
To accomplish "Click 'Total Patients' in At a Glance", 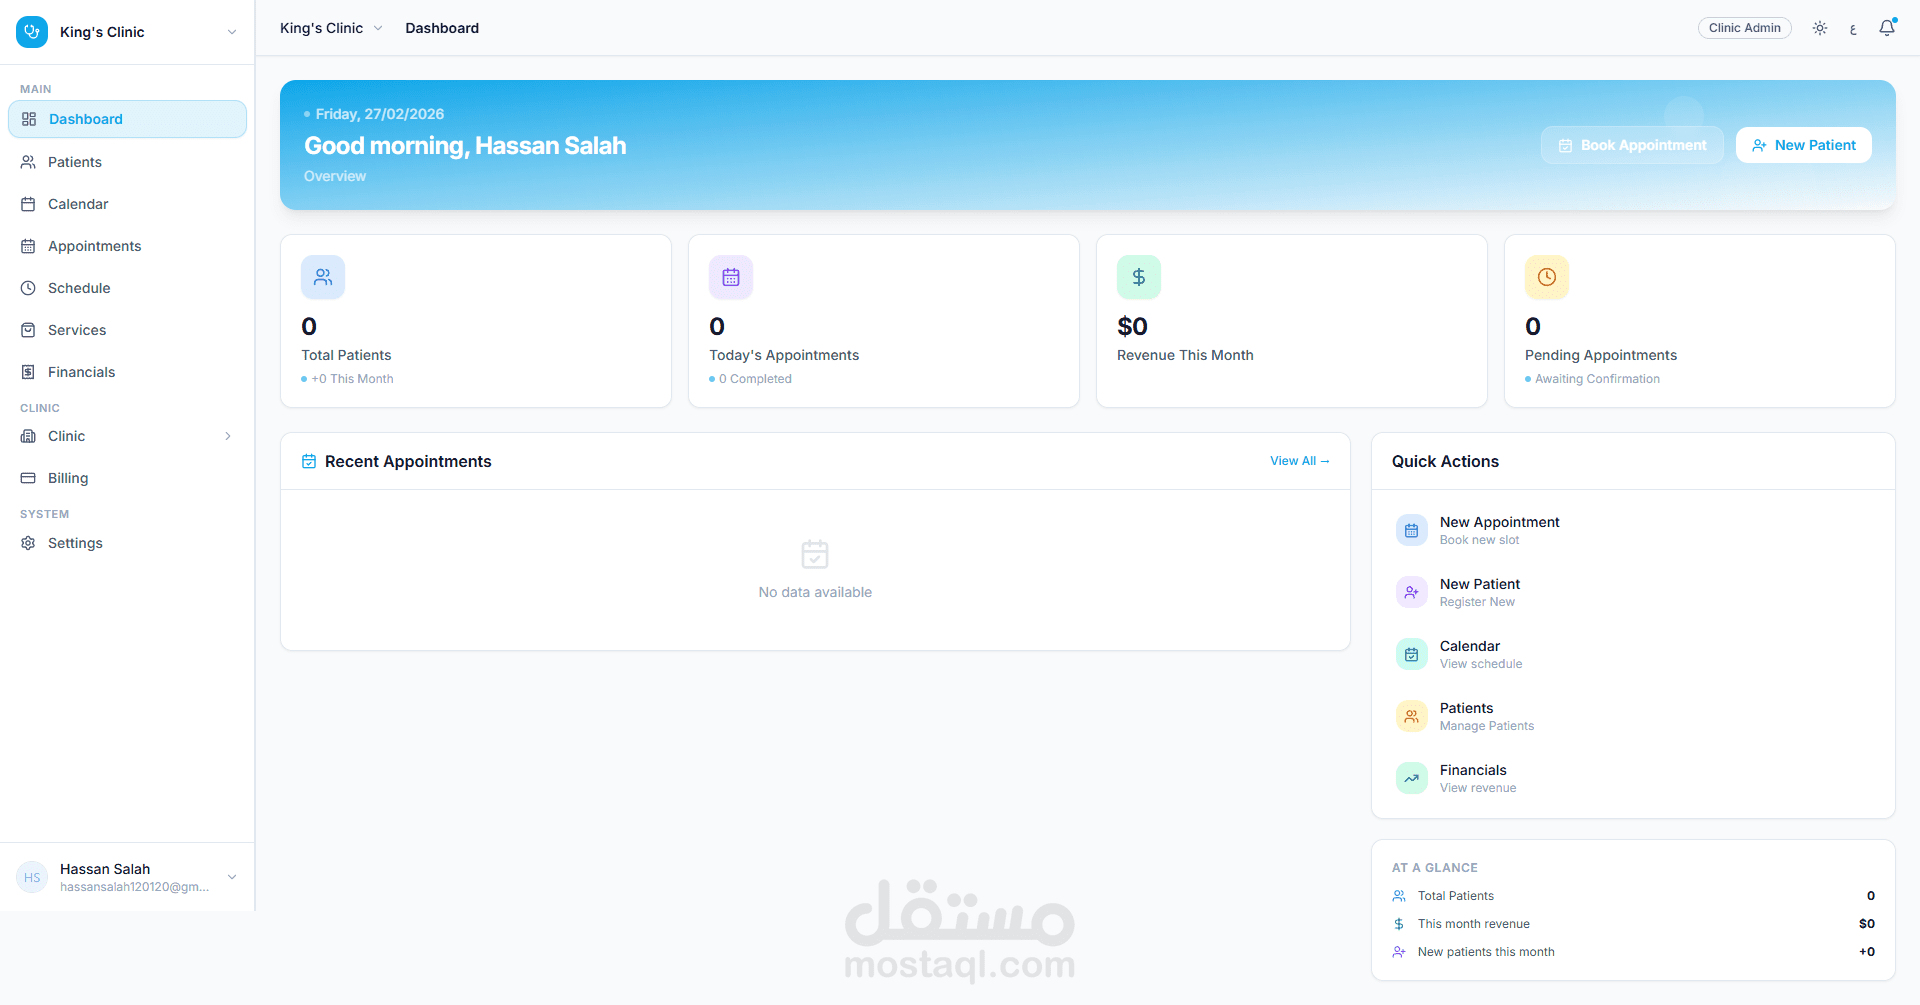I will pyautogui.click(x=1456, y=896).
